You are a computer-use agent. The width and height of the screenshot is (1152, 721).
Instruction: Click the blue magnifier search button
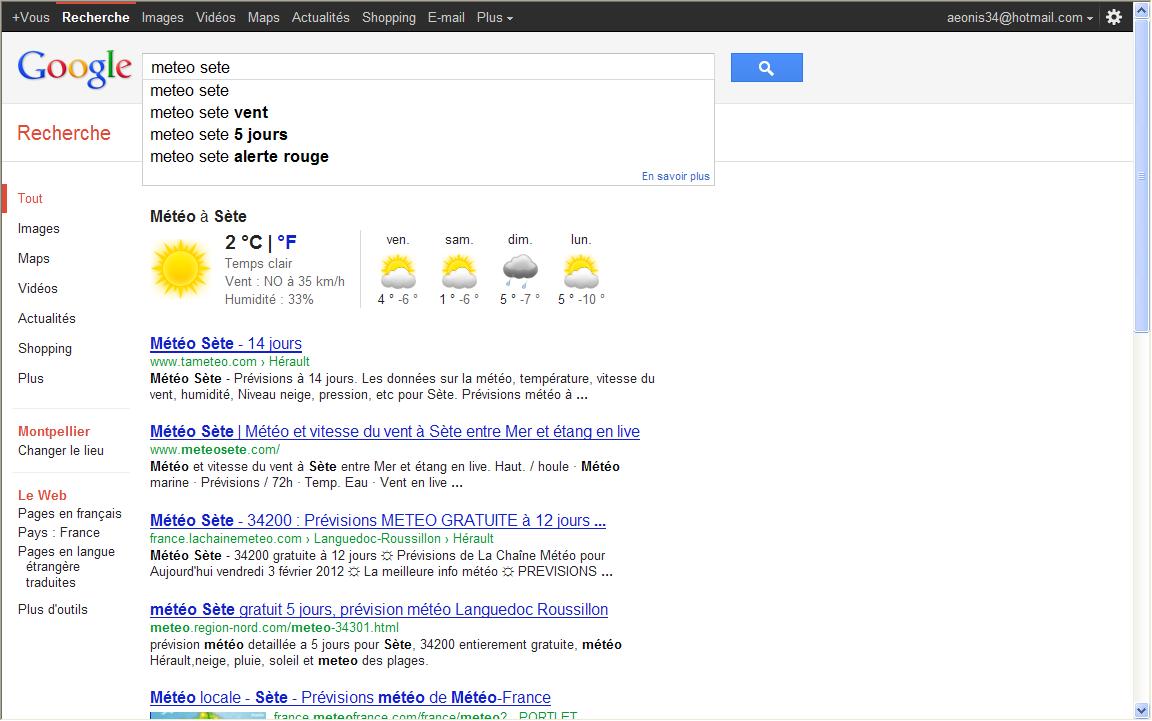pyautogui.click(x=766, y=68)
